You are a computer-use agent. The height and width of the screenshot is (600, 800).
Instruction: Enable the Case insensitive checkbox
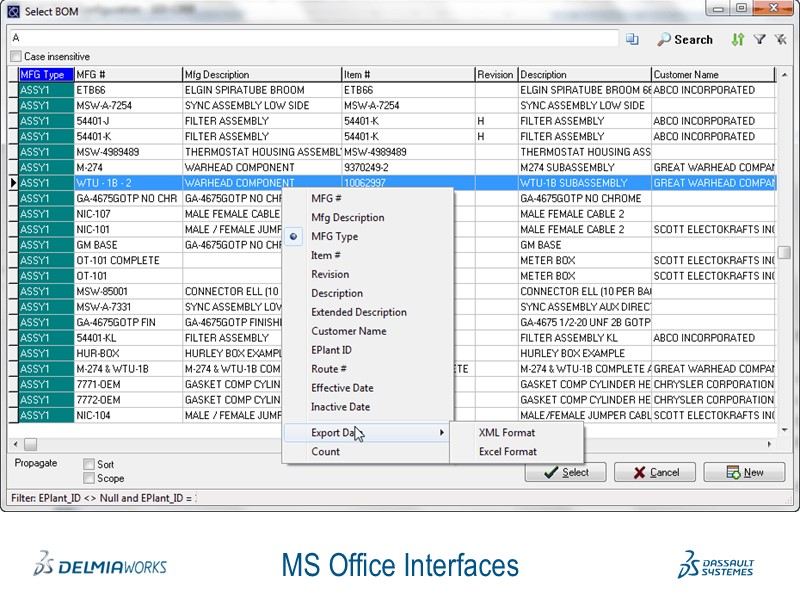click(x=16, y=57)
